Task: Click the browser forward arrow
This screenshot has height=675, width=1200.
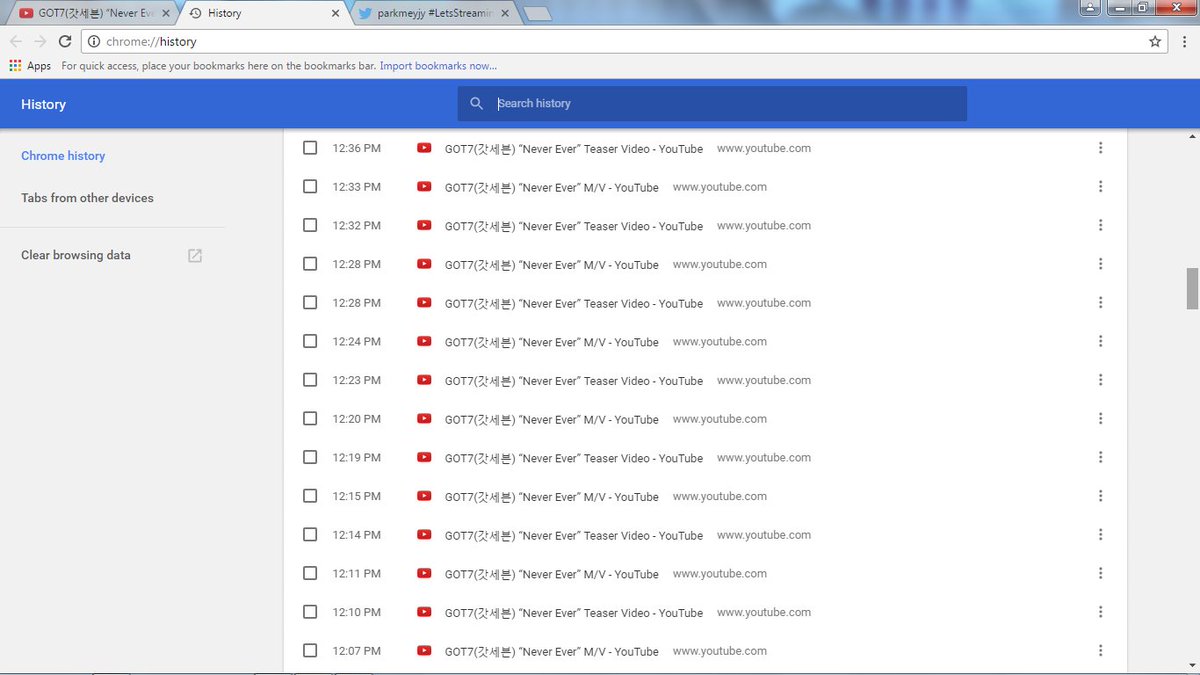Action: (40, 41)
